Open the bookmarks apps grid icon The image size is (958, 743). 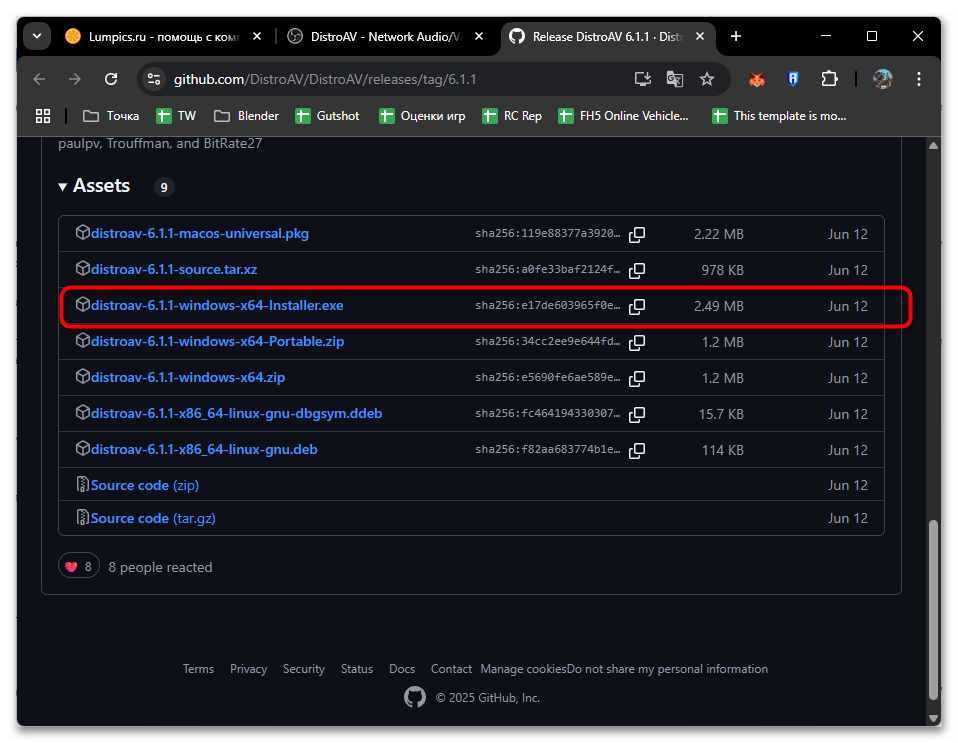click(x=43, y=116)
